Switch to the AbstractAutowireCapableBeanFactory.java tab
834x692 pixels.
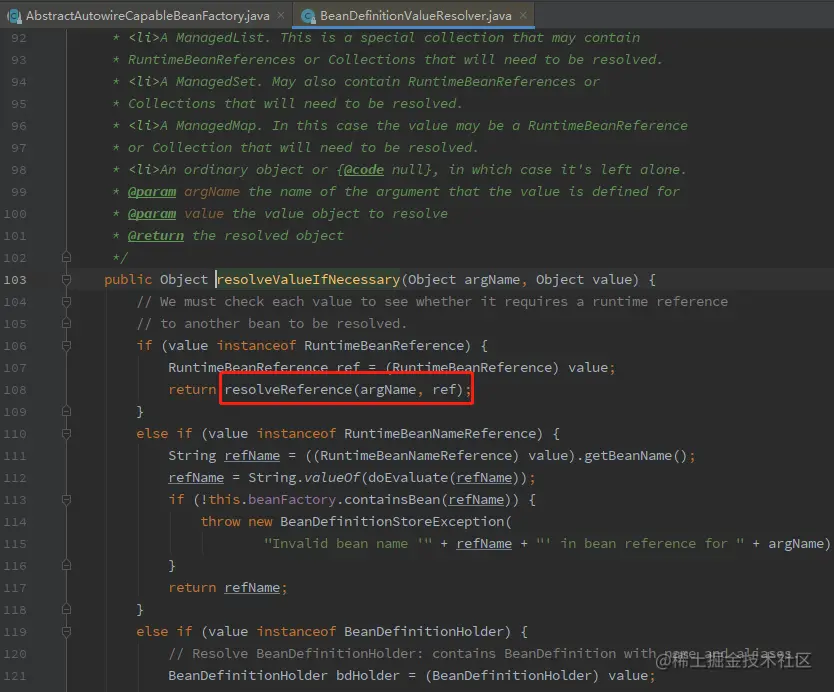click(147, 15)
